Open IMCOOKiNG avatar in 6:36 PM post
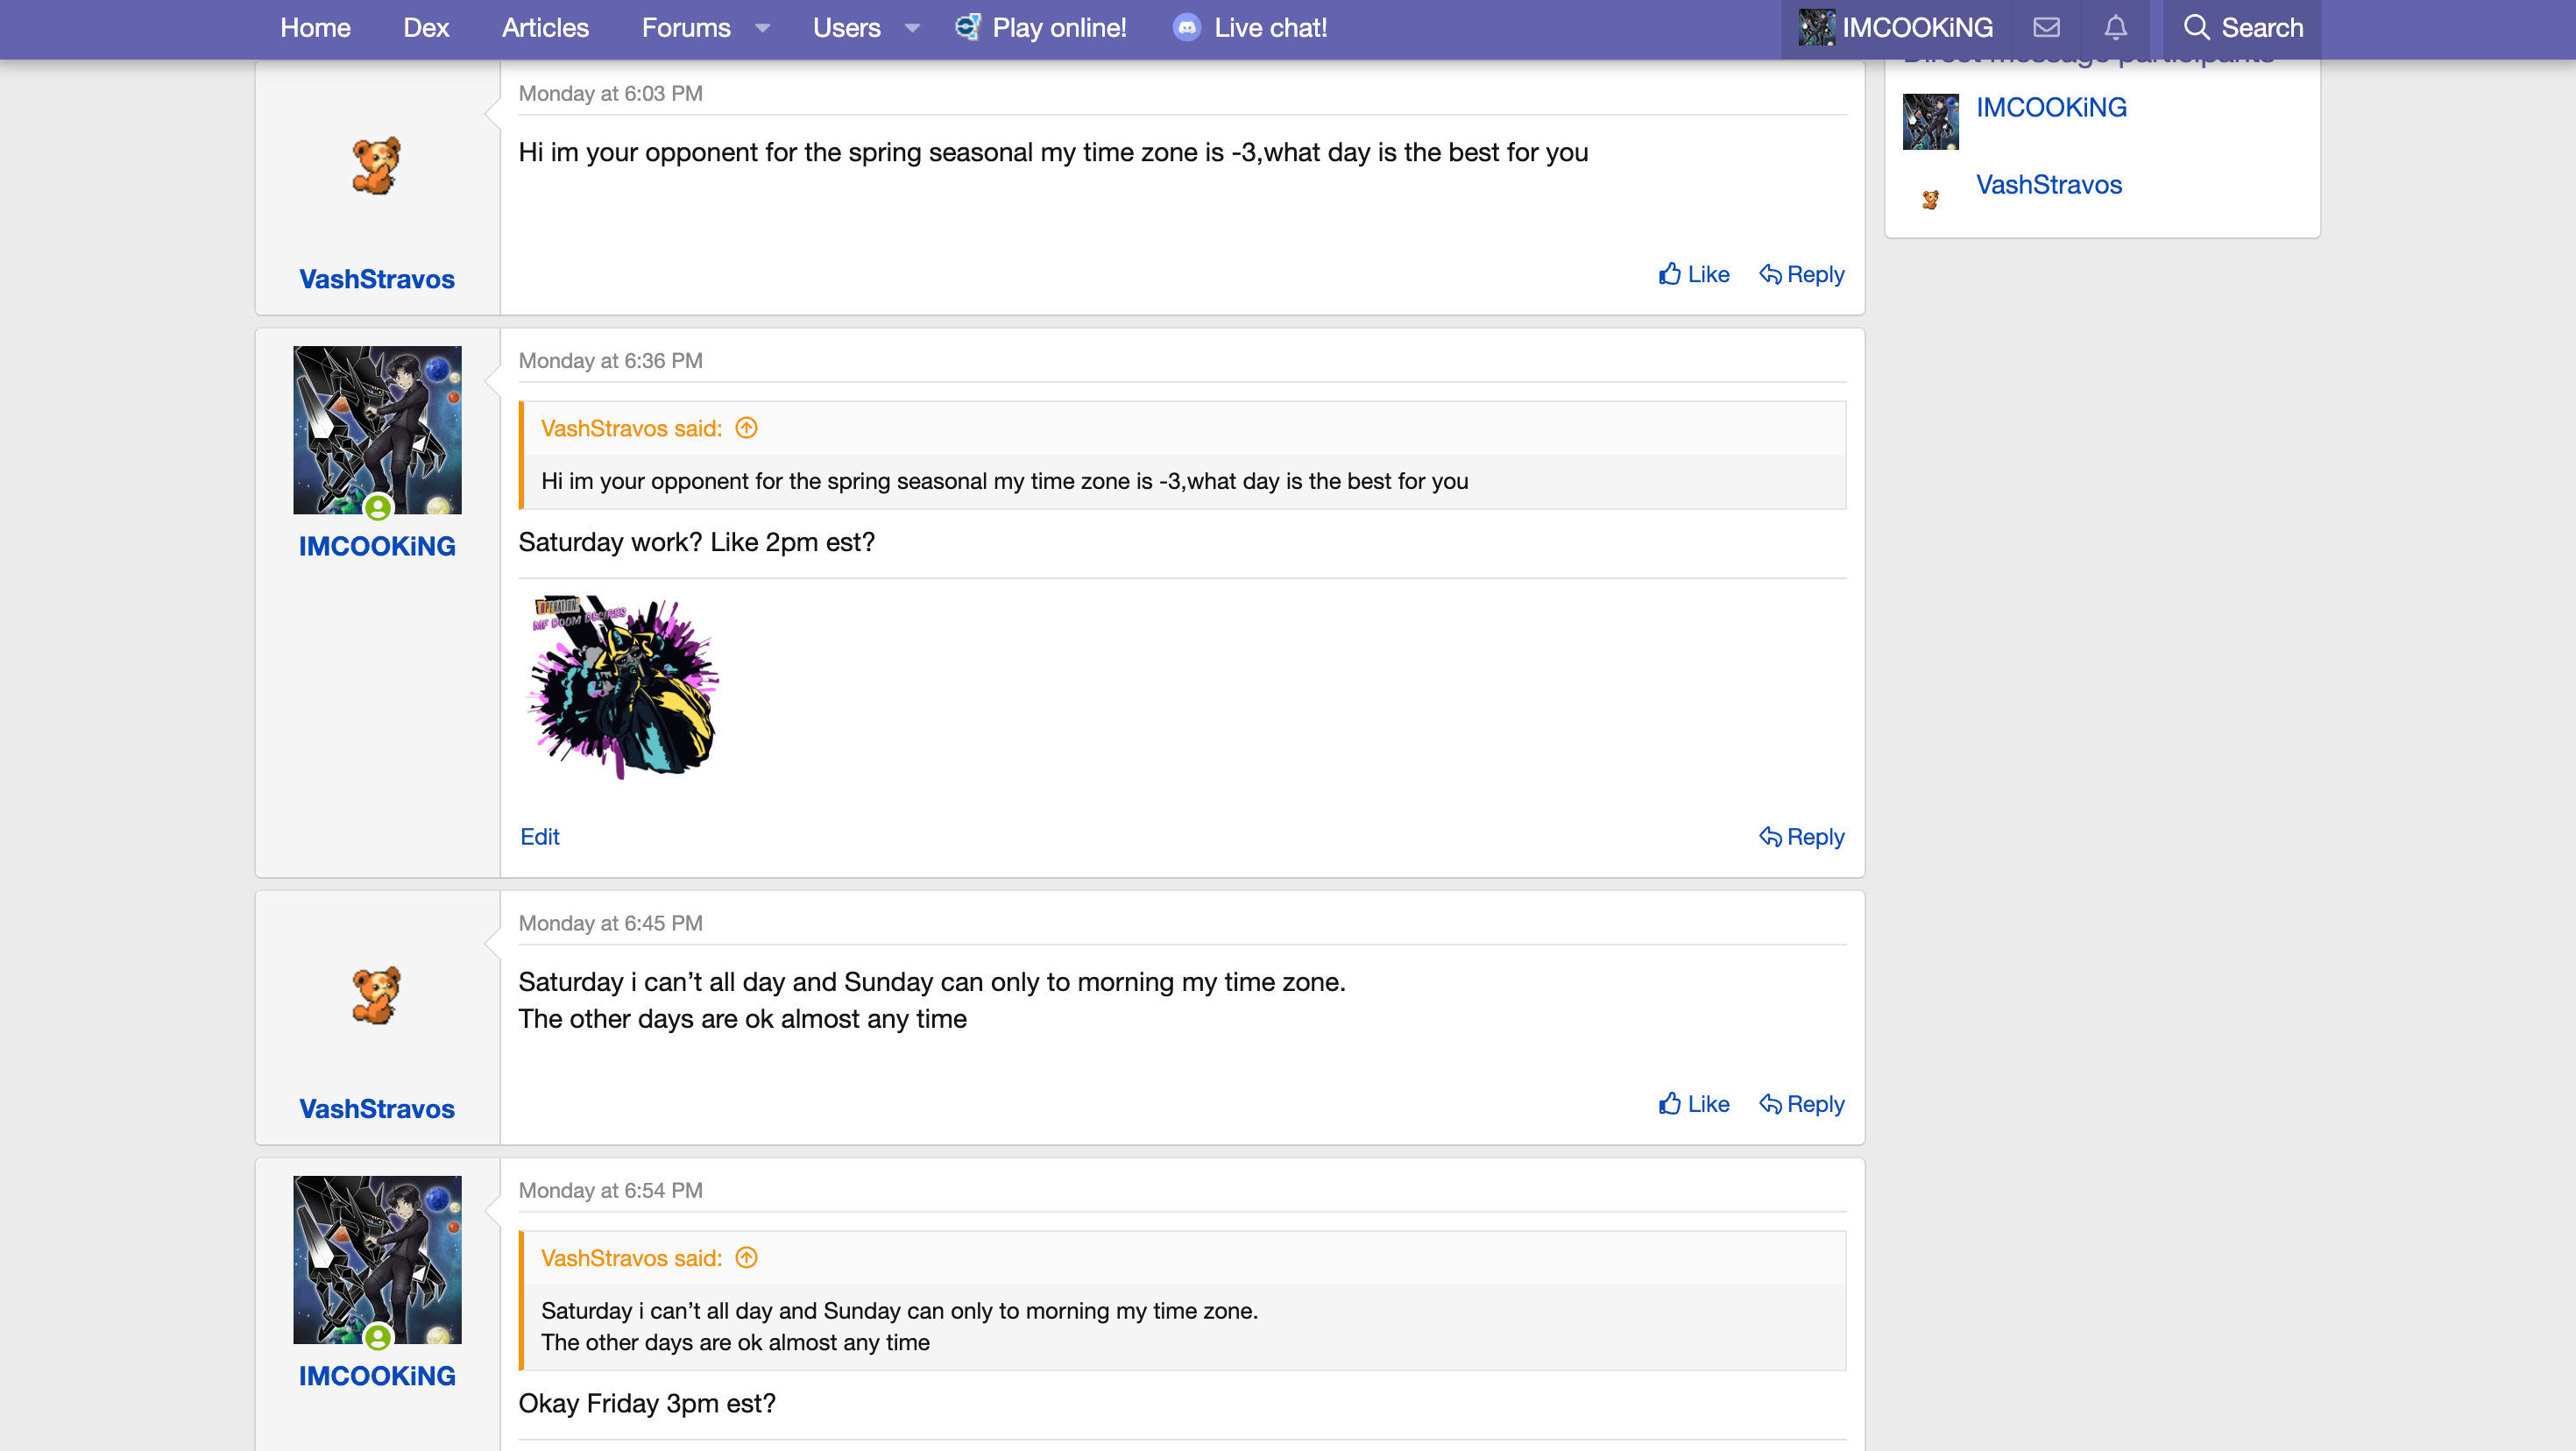The image size is (2576, 1451). (x=377, y=430)
